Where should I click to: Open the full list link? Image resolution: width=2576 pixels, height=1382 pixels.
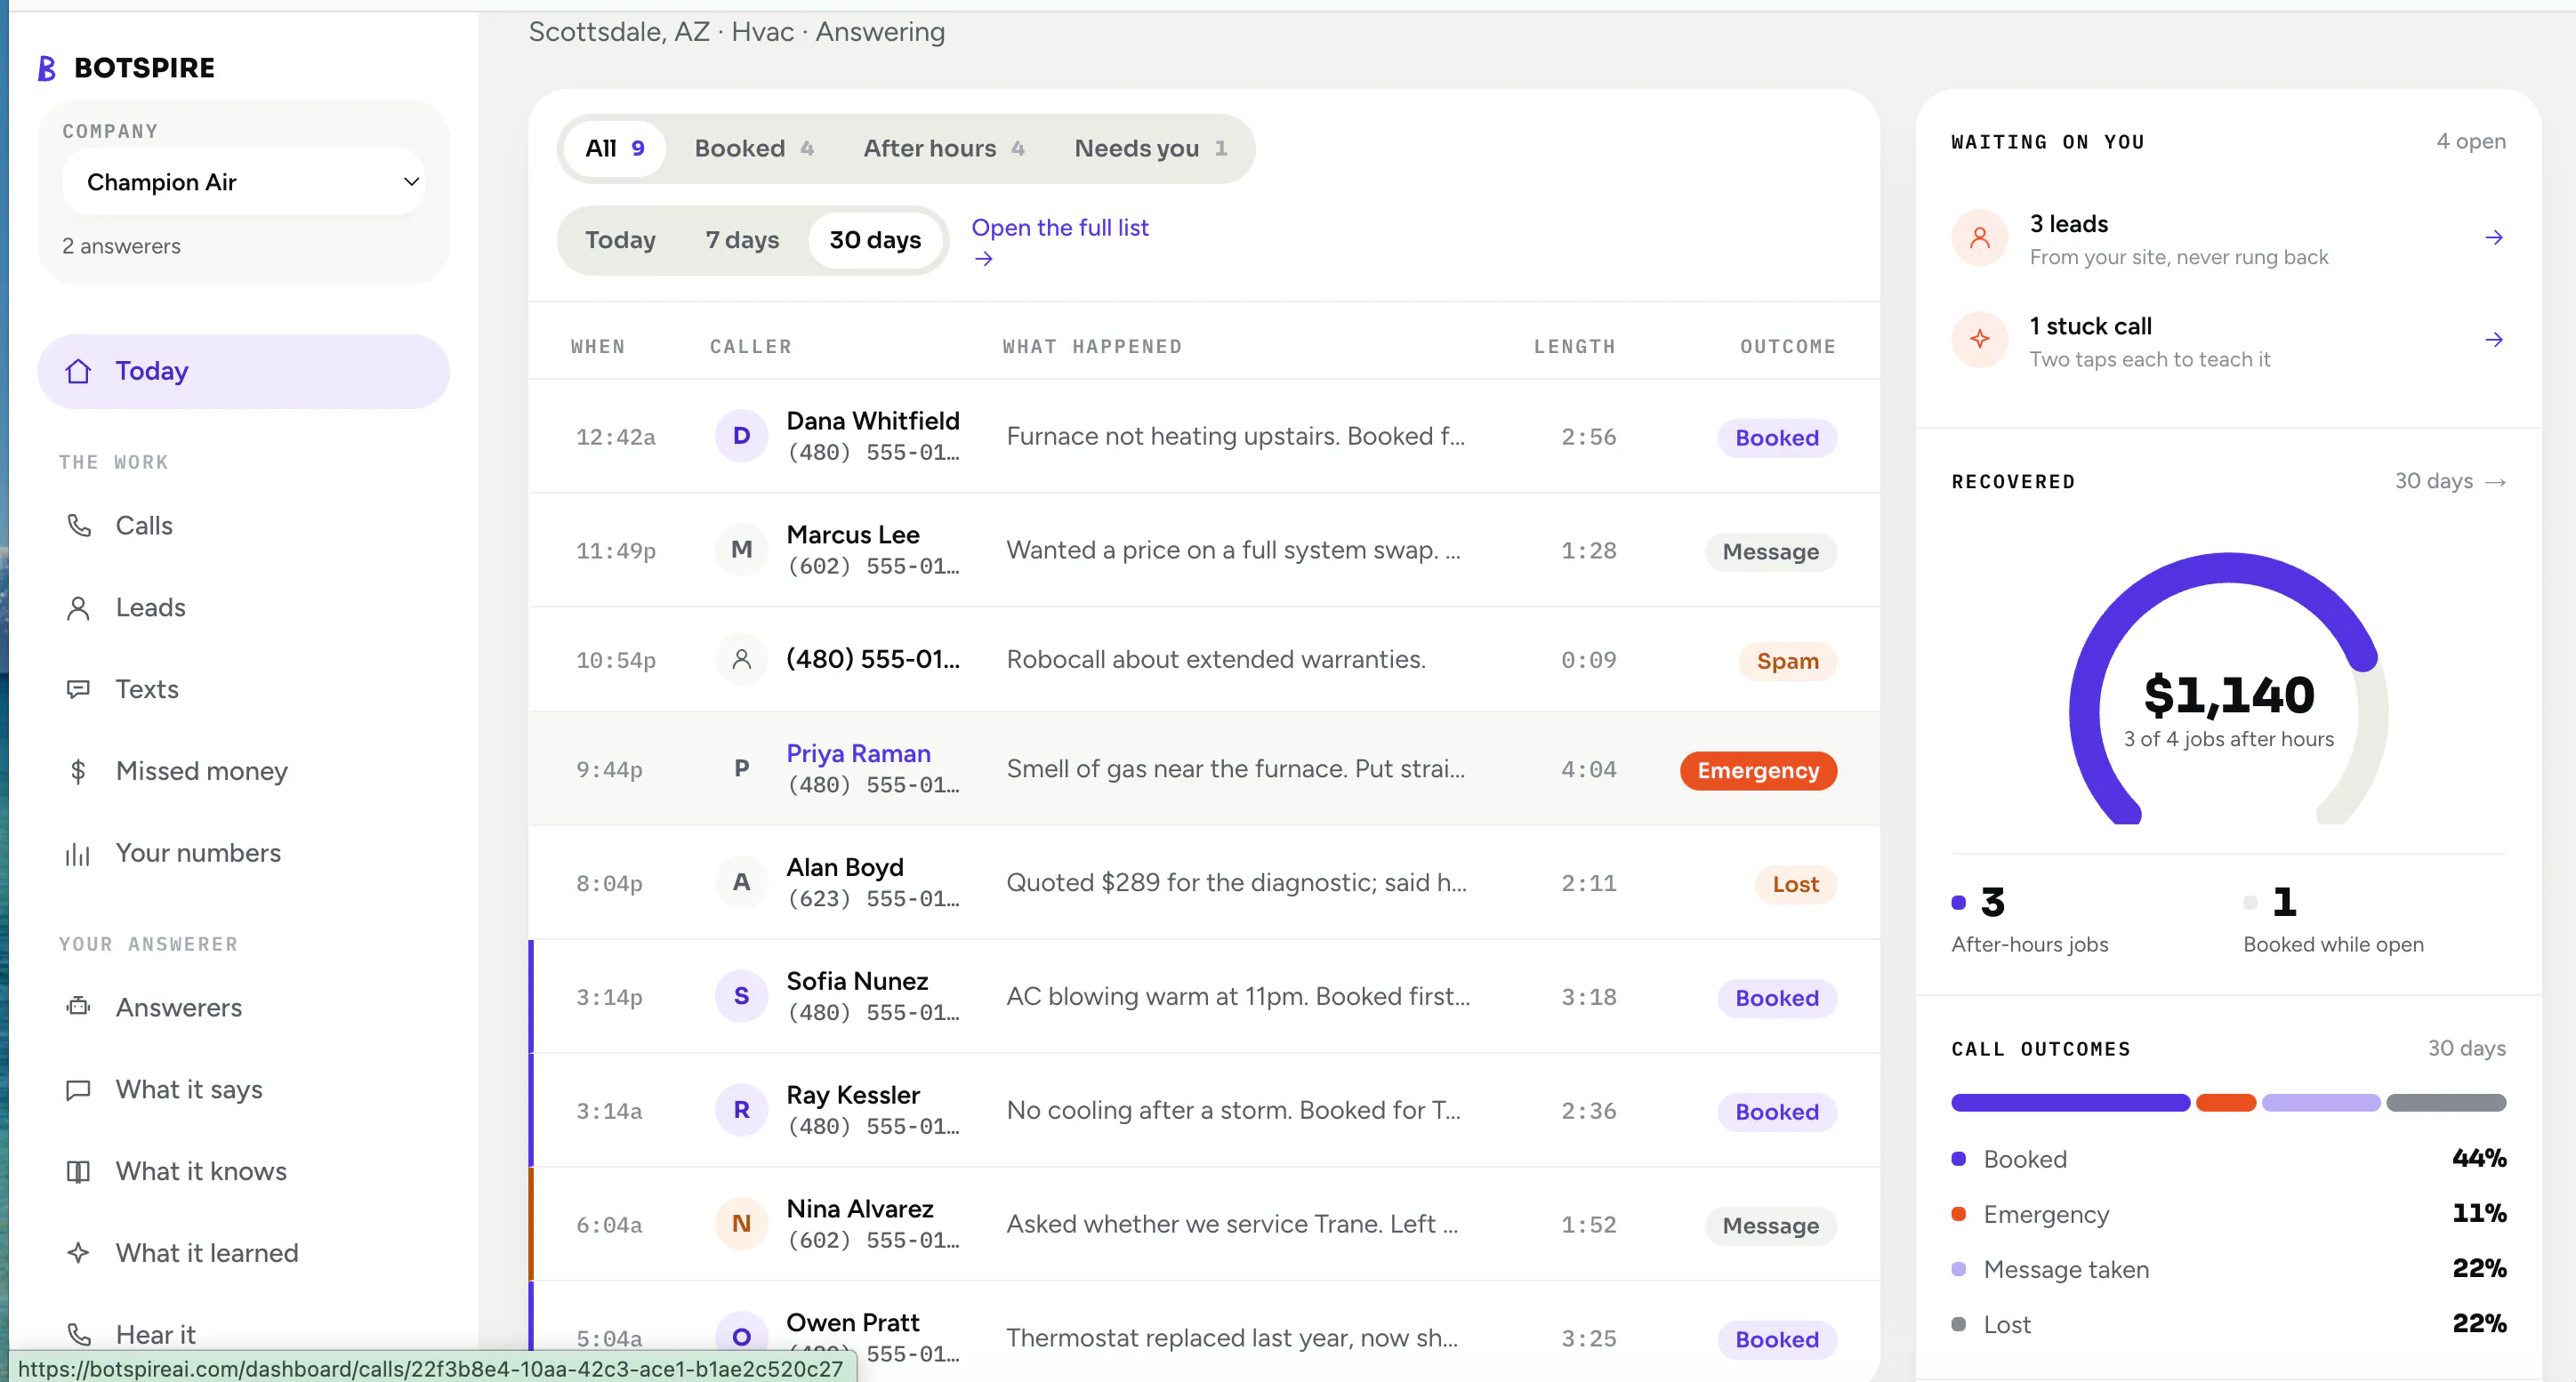coord(1060,241)
